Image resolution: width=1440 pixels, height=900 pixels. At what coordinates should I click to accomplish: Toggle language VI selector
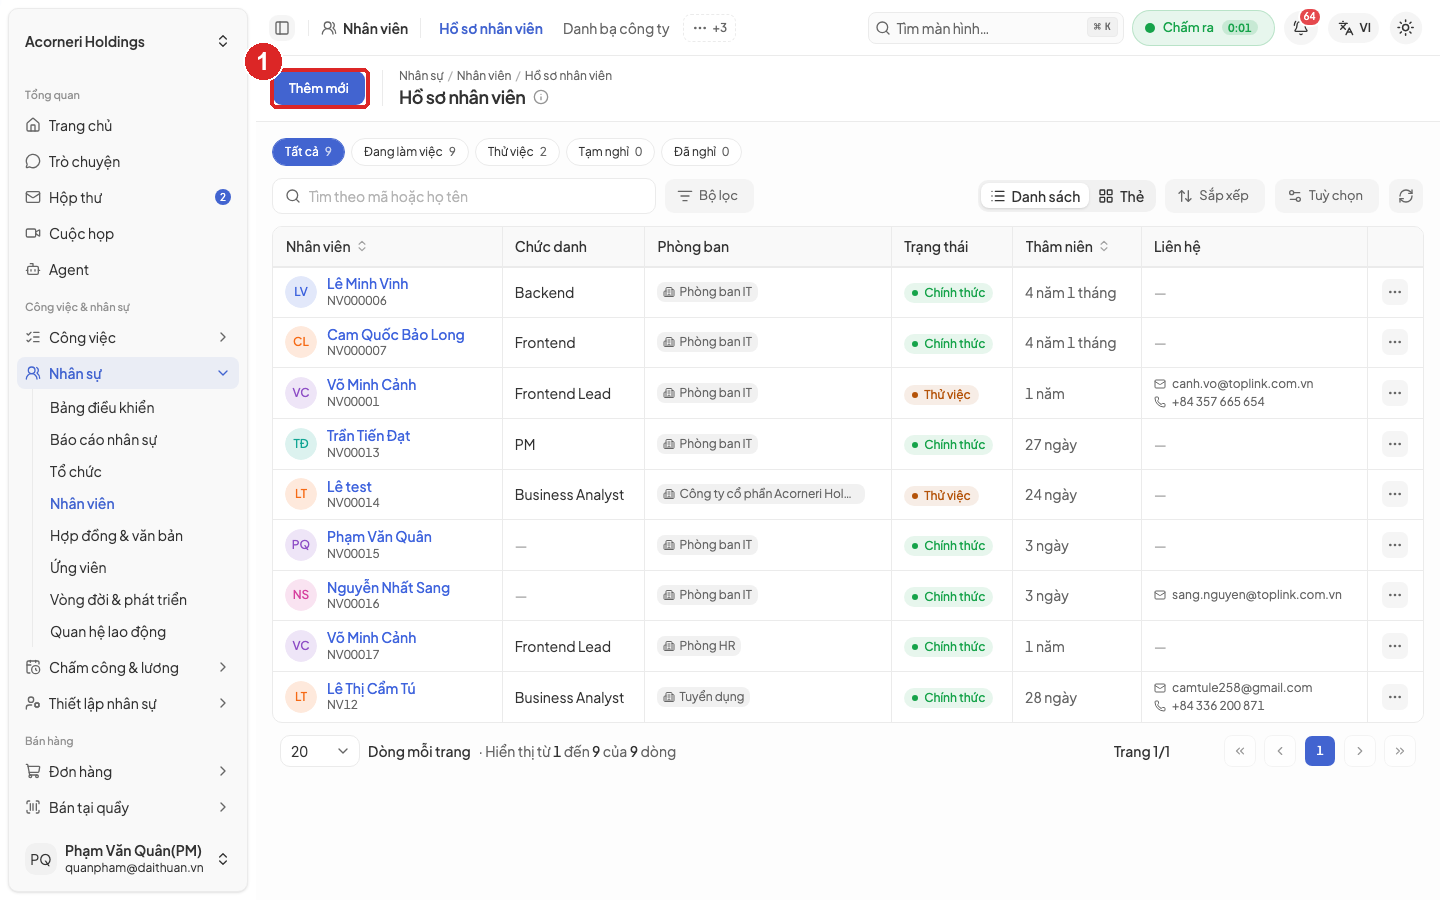point(1354,28)
